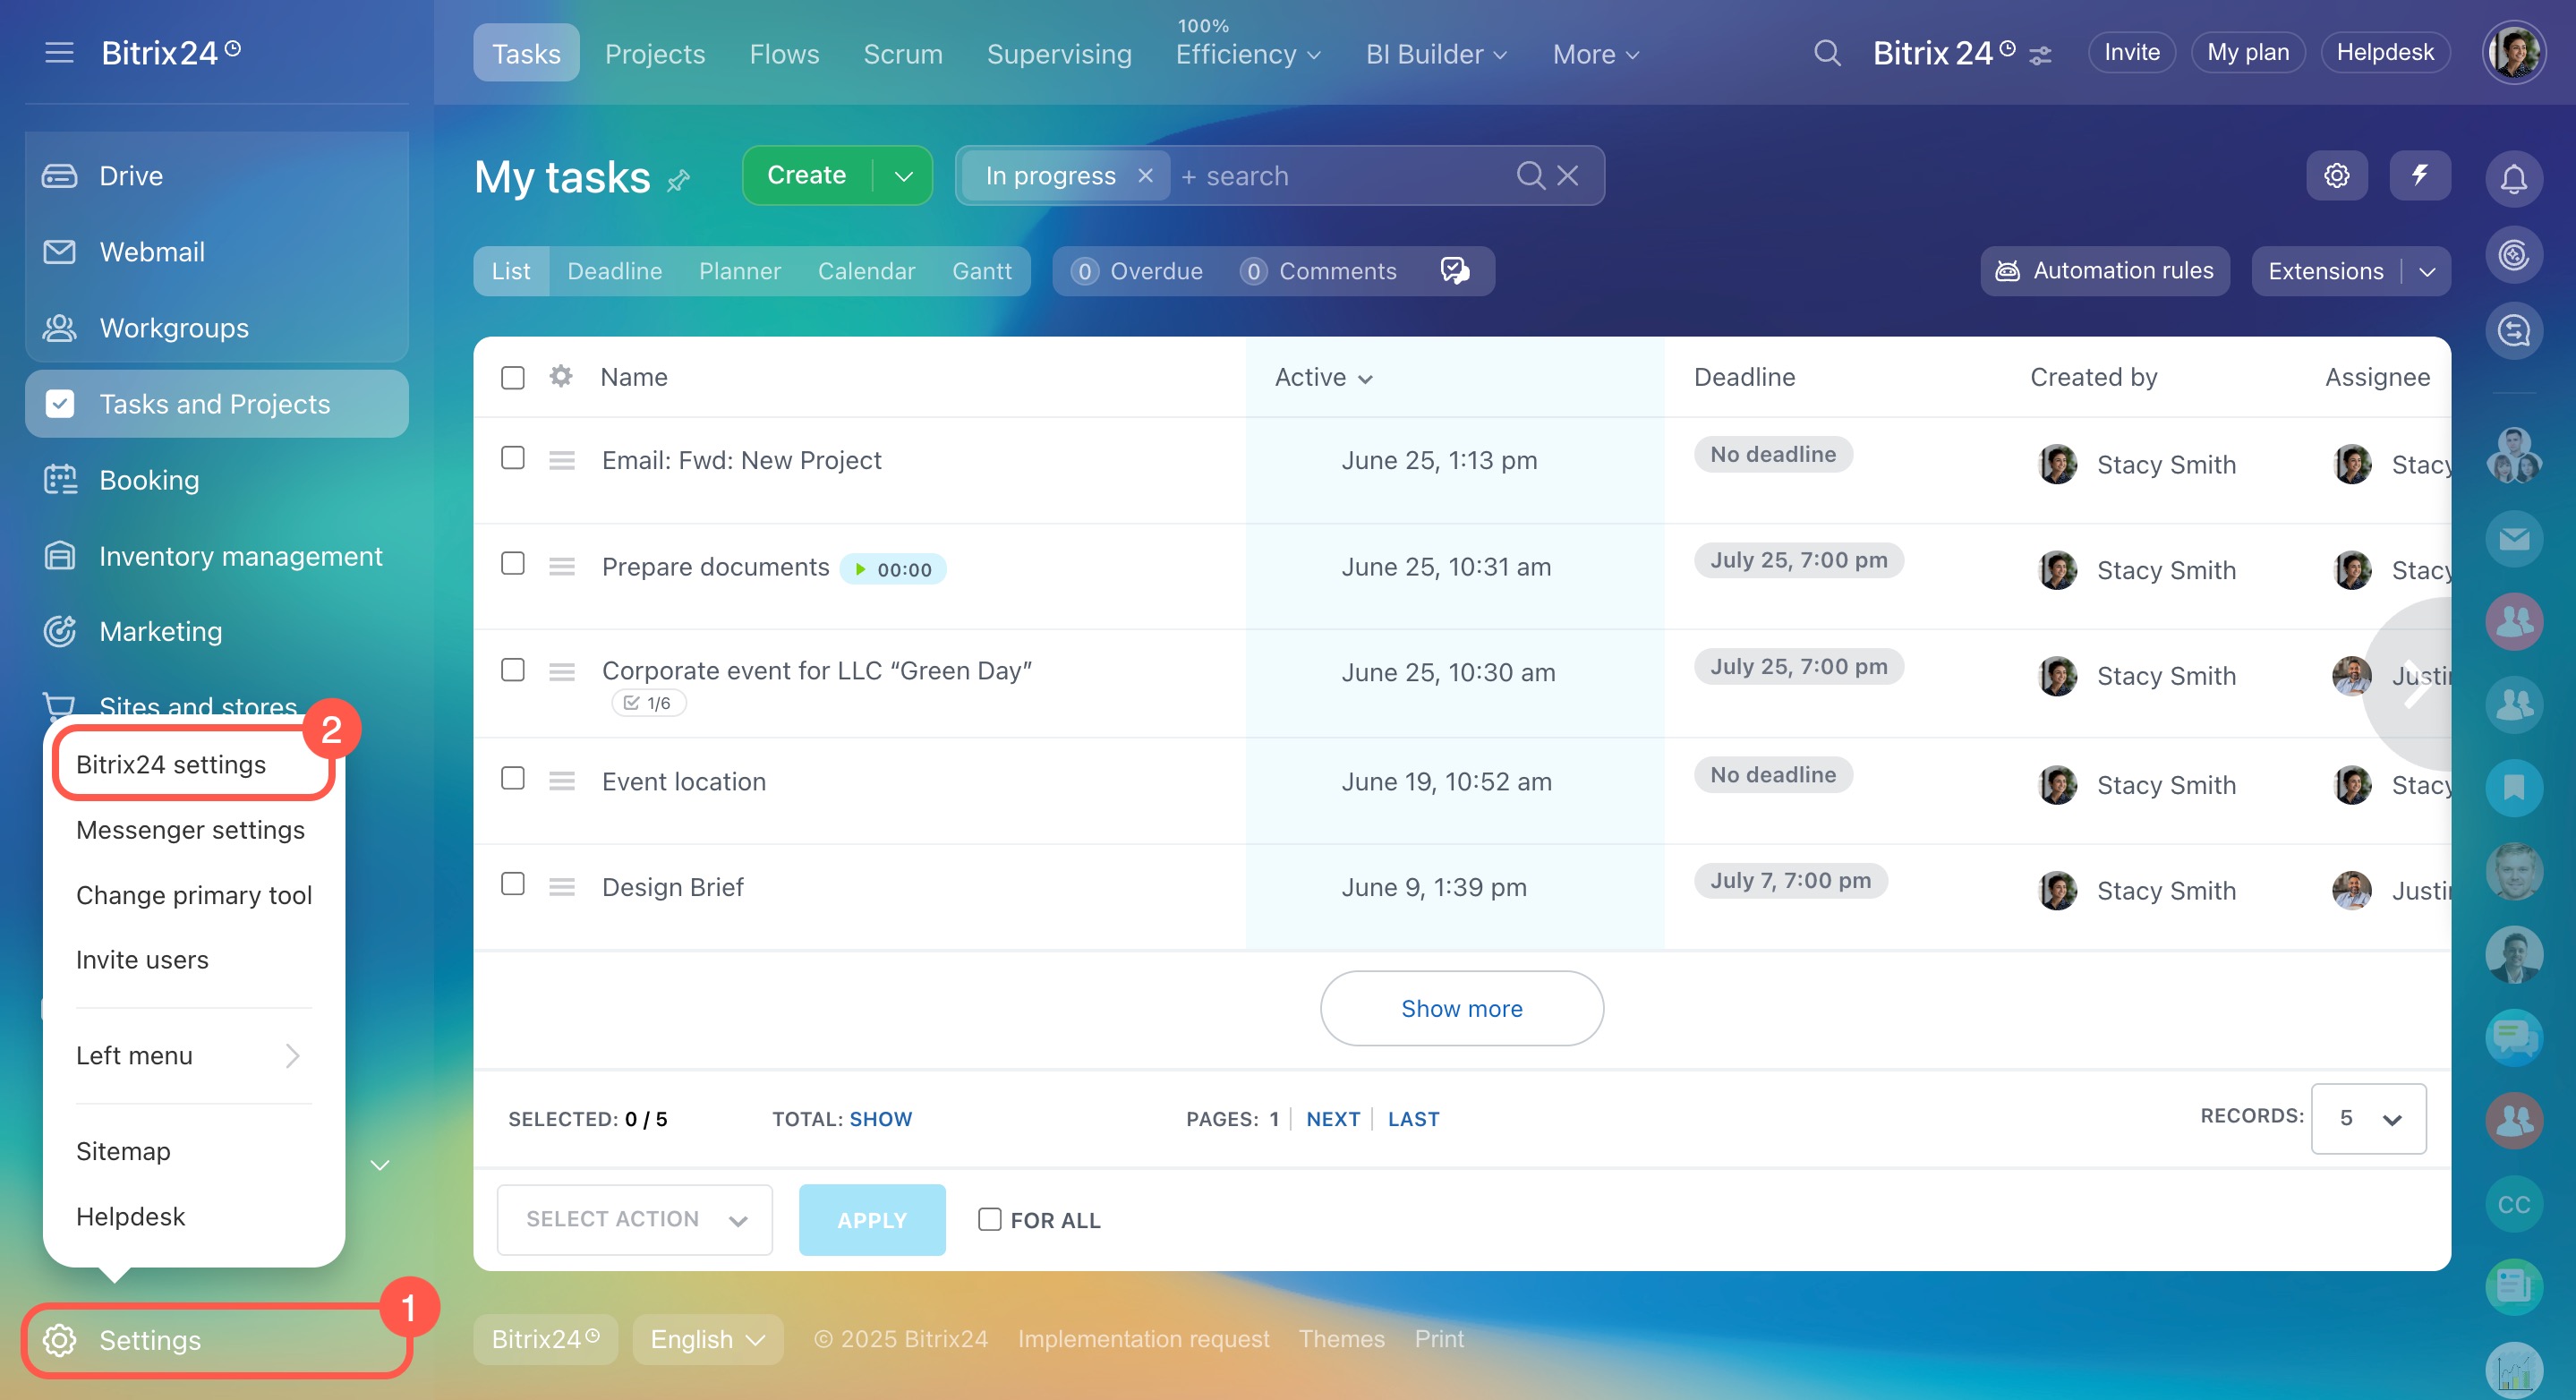
Task: Tick the FOR ALL checkbox
Action: [x=989, y=1219]
